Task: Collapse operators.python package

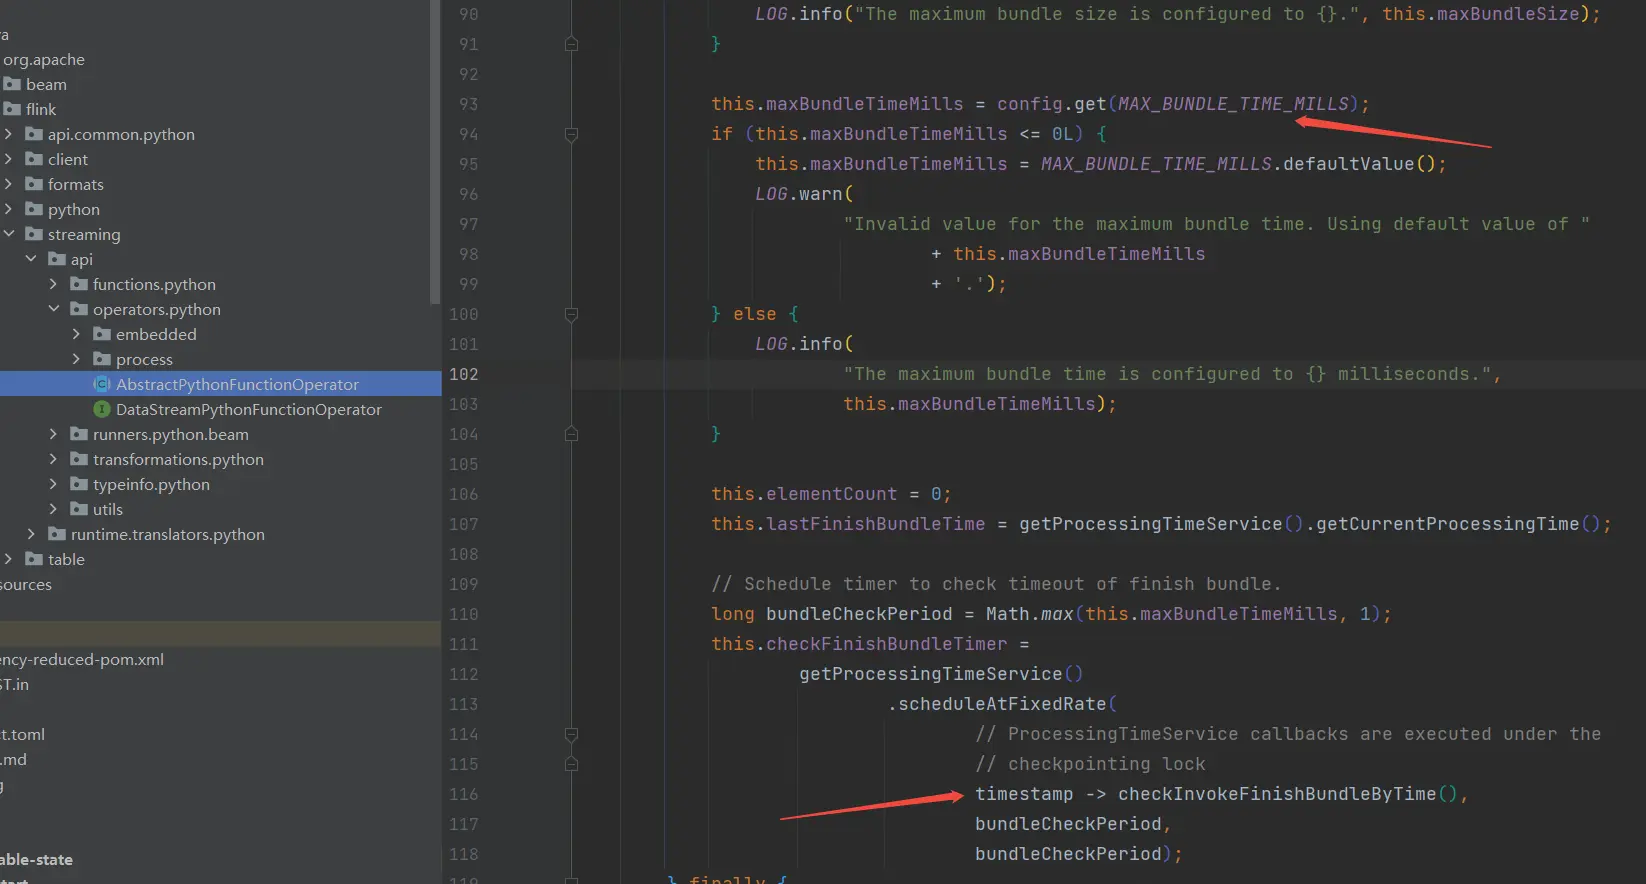Action: (x=54, y=309)
